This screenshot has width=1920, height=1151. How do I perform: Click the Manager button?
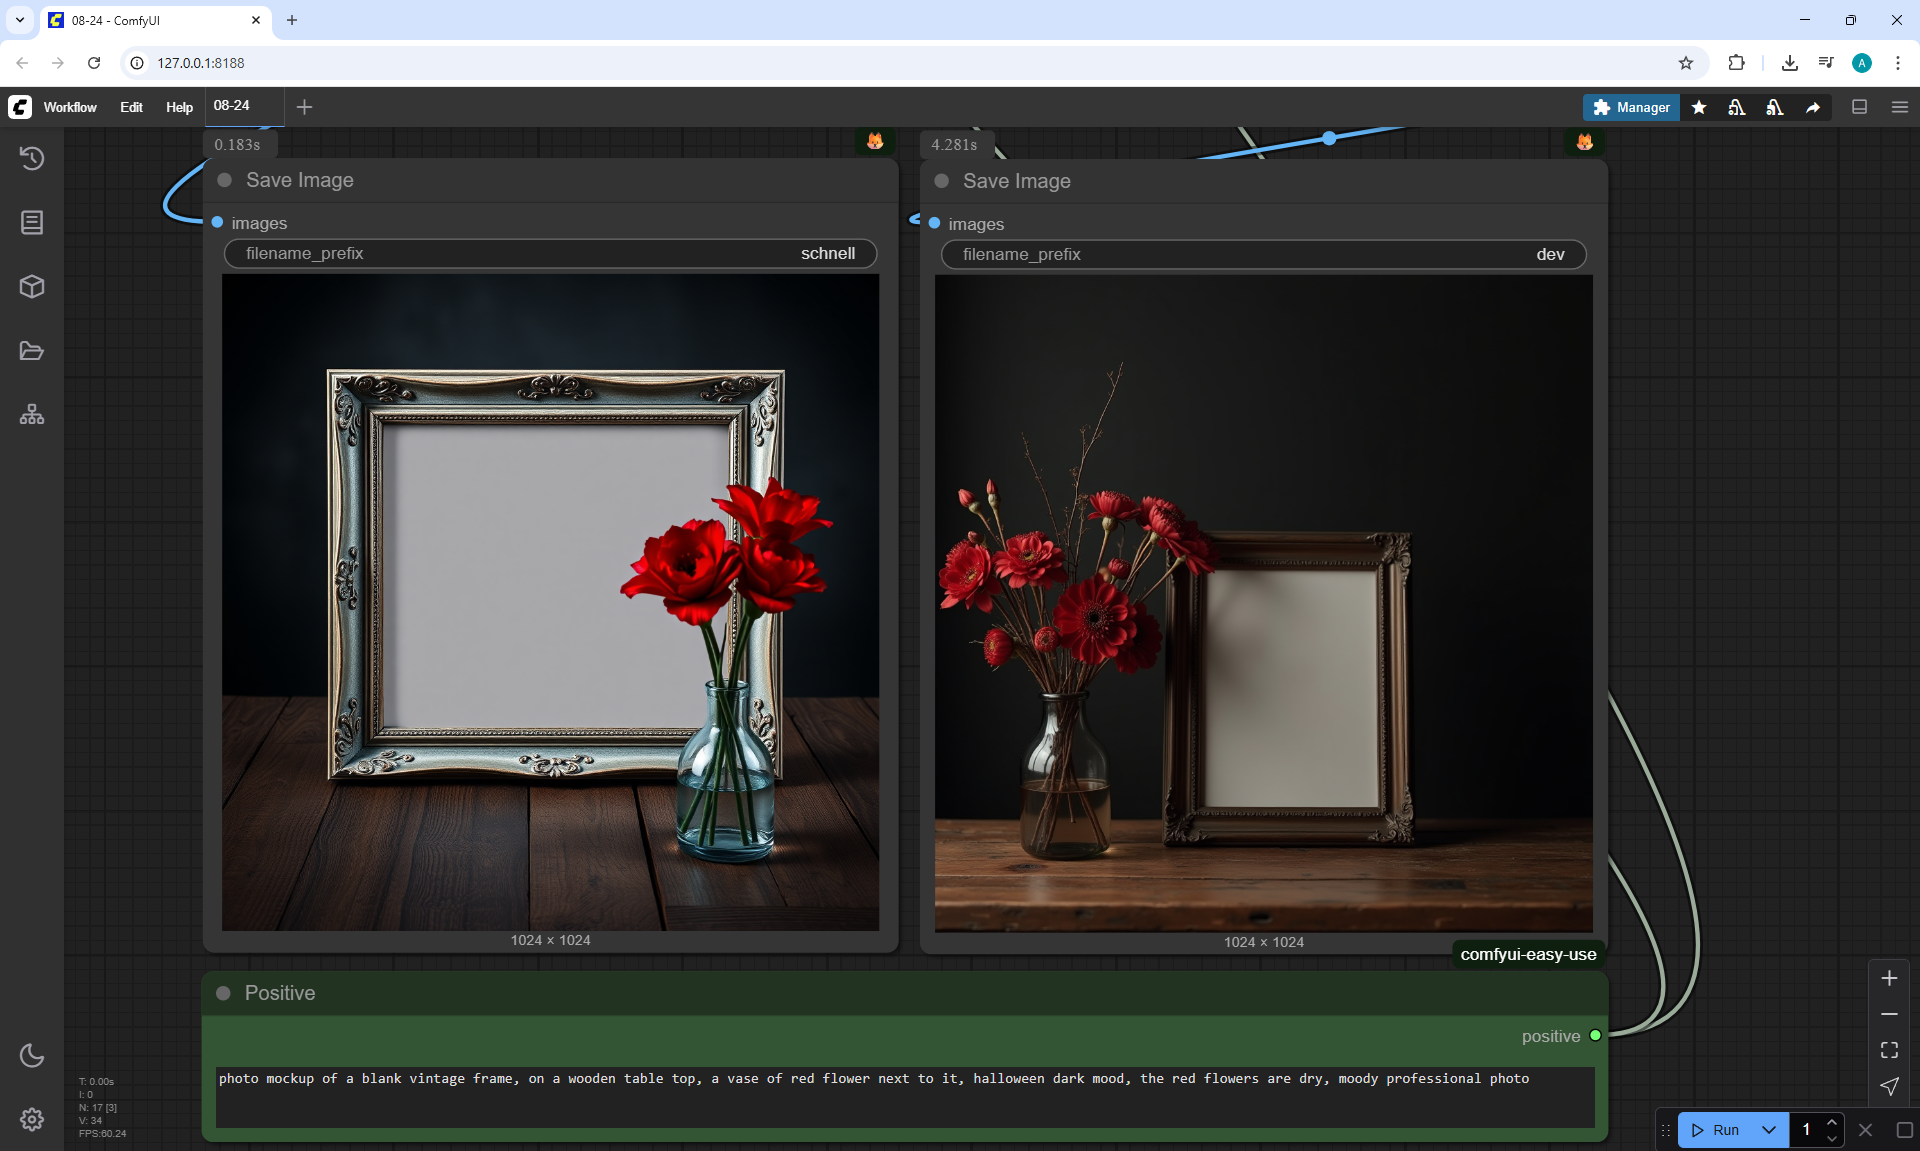tap(1631, 107)
